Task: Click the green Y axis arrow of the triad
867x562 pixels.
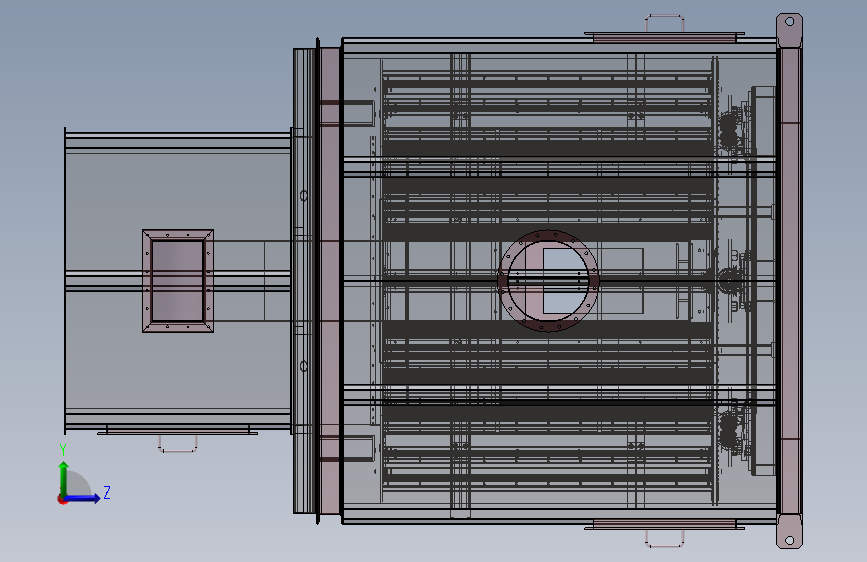Action: [x=64, y=477]
